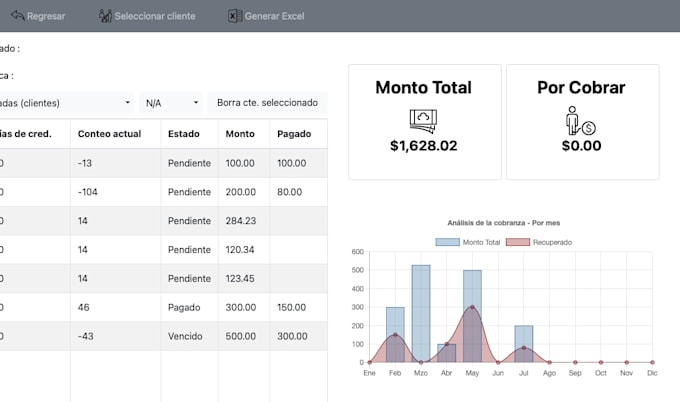Click the $0.00 Por Cobrar amount

pyautogui.click(x=581, y=146)
